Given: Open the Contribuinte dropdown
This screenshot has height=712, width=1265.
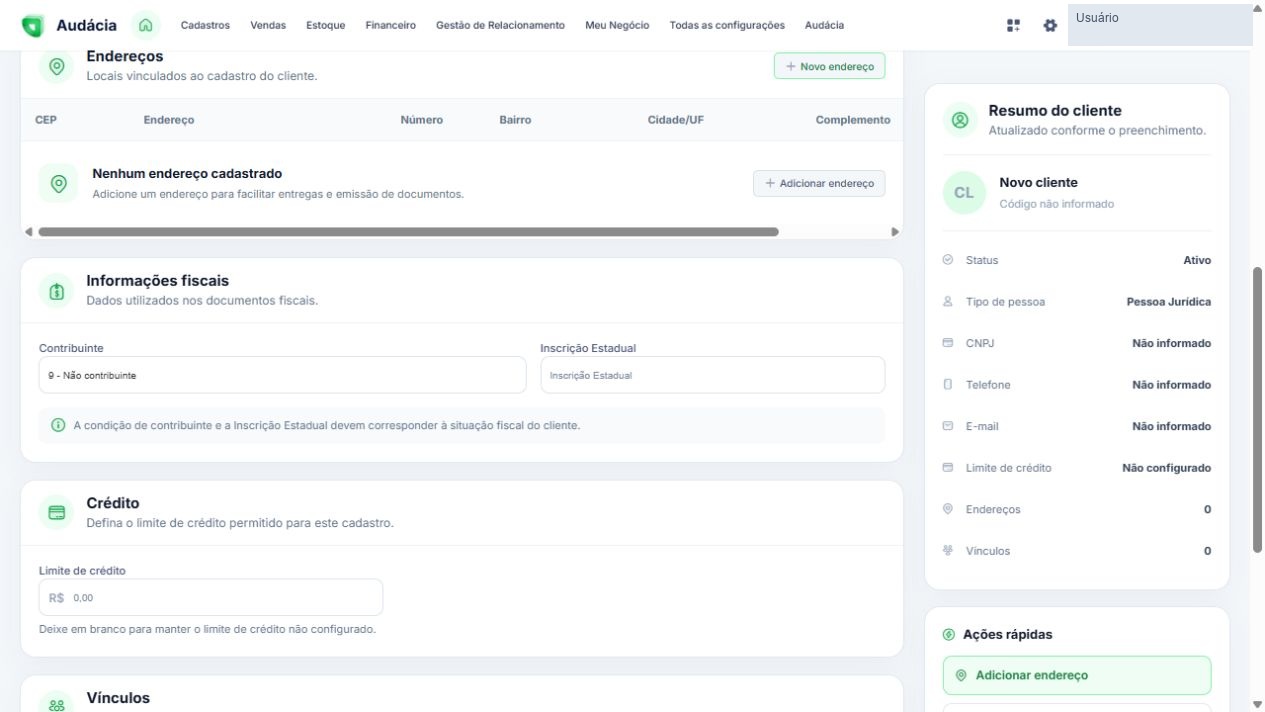Looking at the screenshot, I should pyautogui.click(x=282, y=375).
